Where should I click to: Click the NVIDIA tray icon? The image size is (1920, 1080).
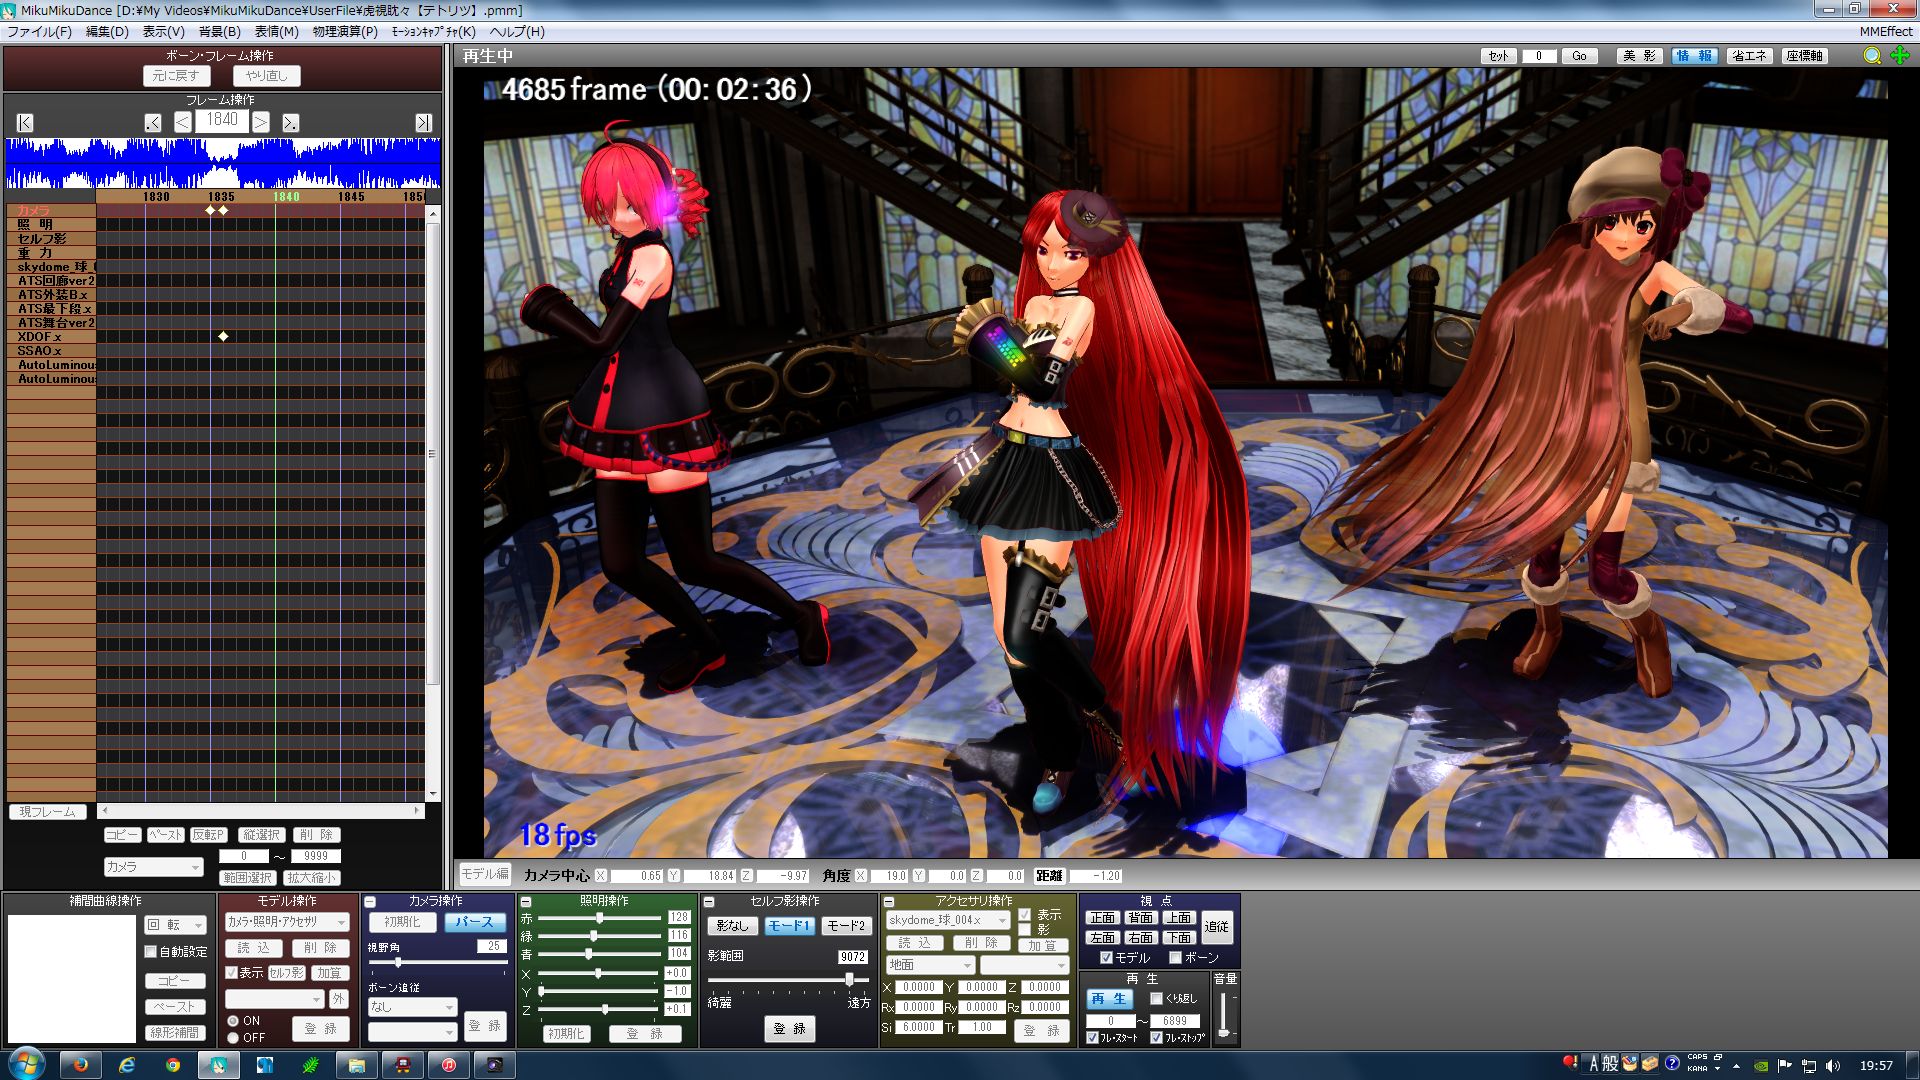point(1761,1066)
